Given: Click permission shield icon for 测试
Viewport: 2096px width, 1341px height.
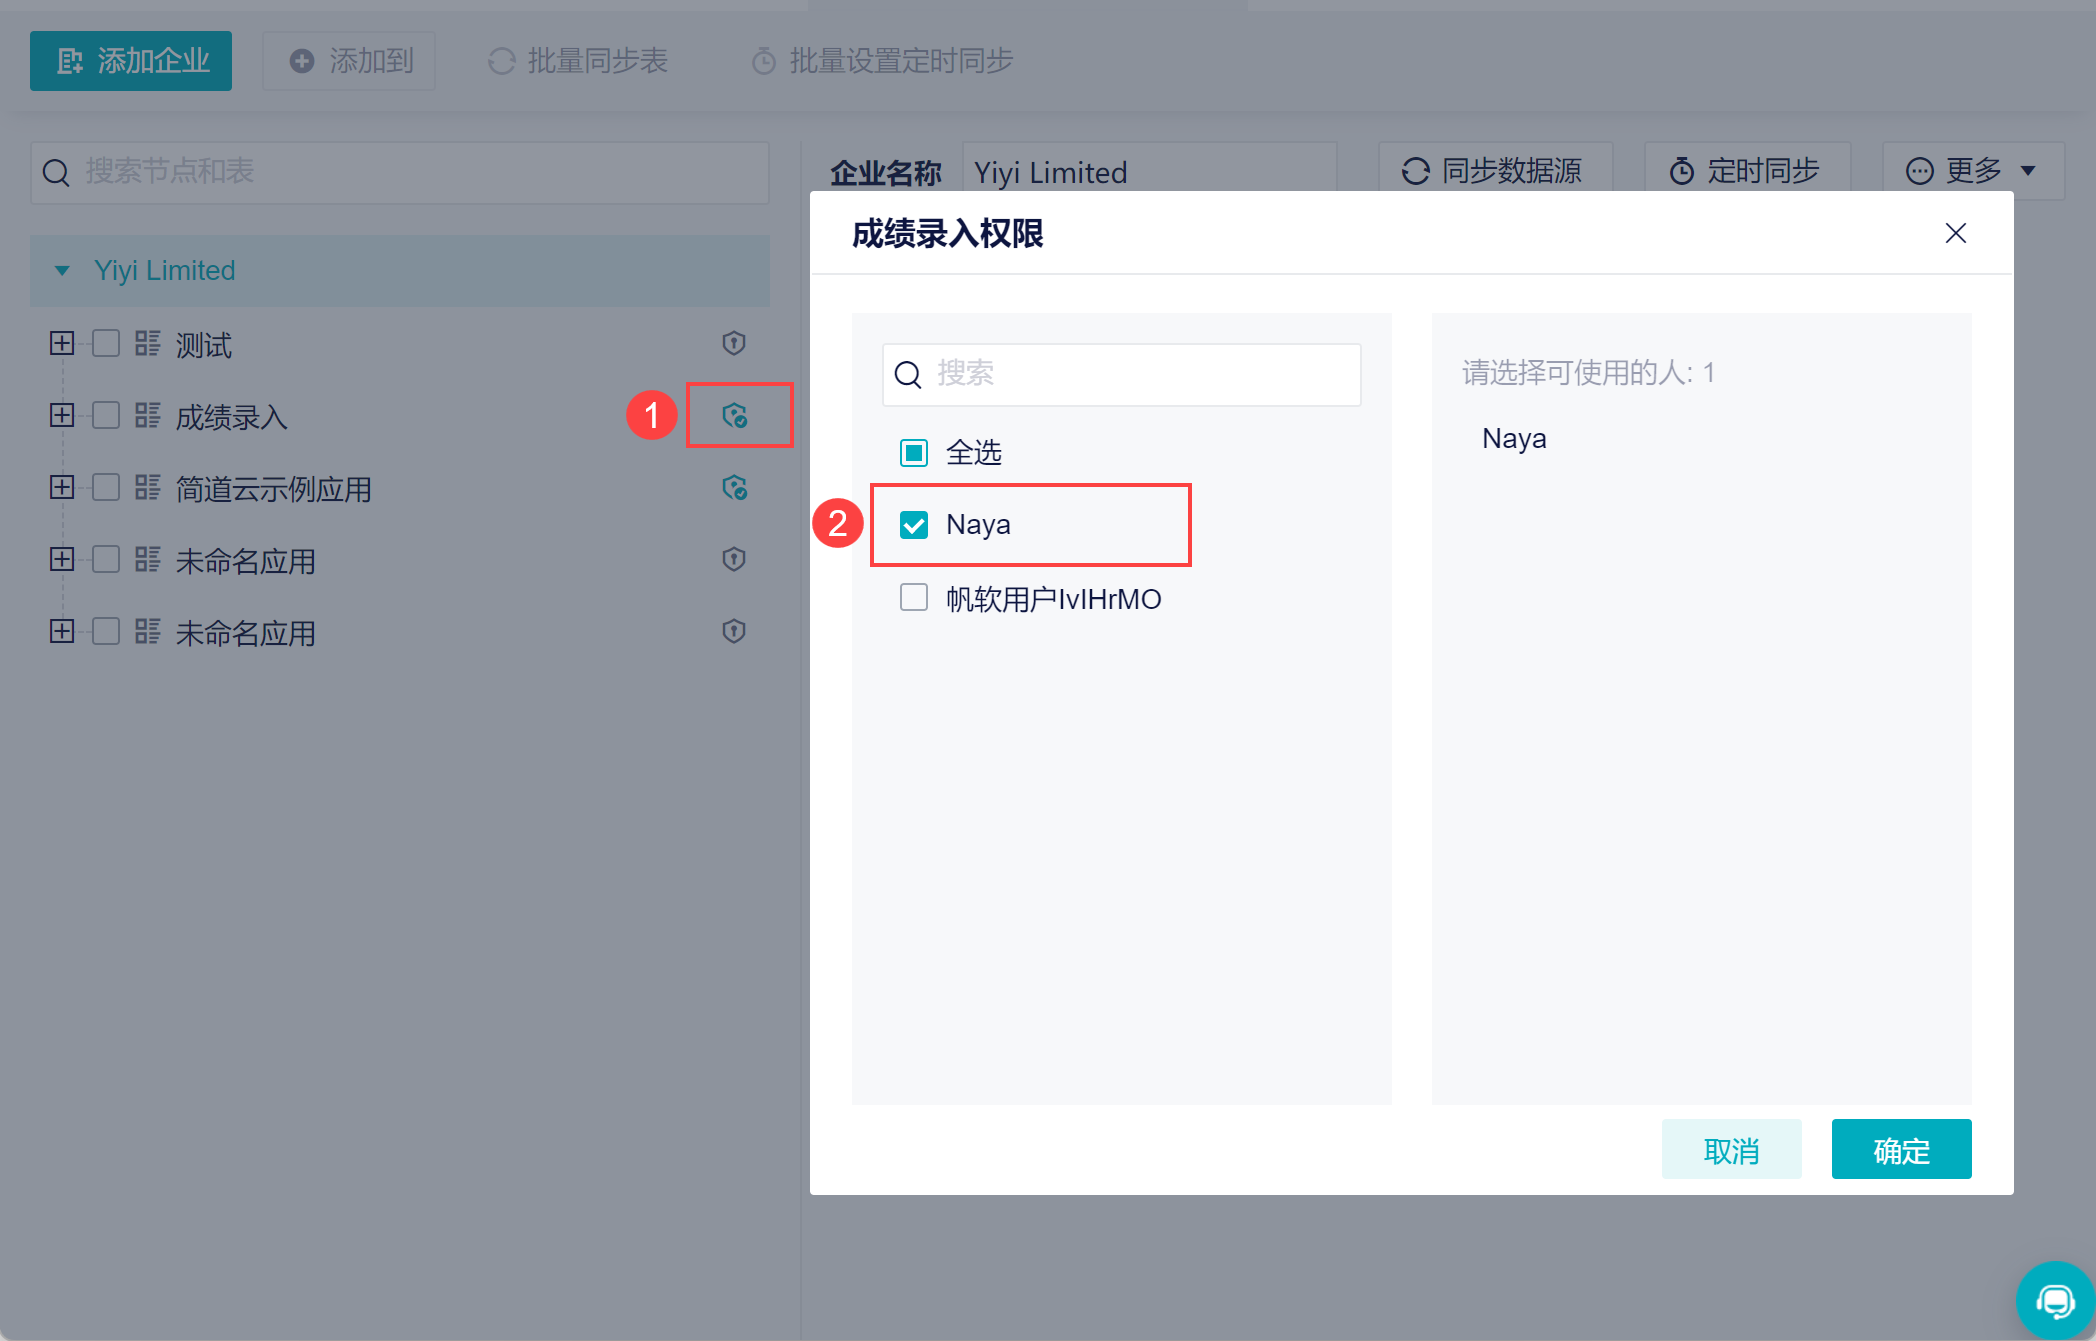Looking at the screenshot, I should pyautogui.click(x=734, y=343).
